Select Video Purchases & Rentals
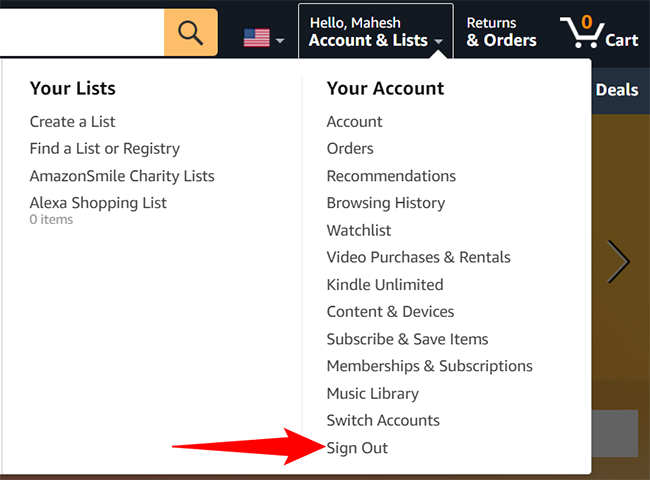 tap(418, 257)
